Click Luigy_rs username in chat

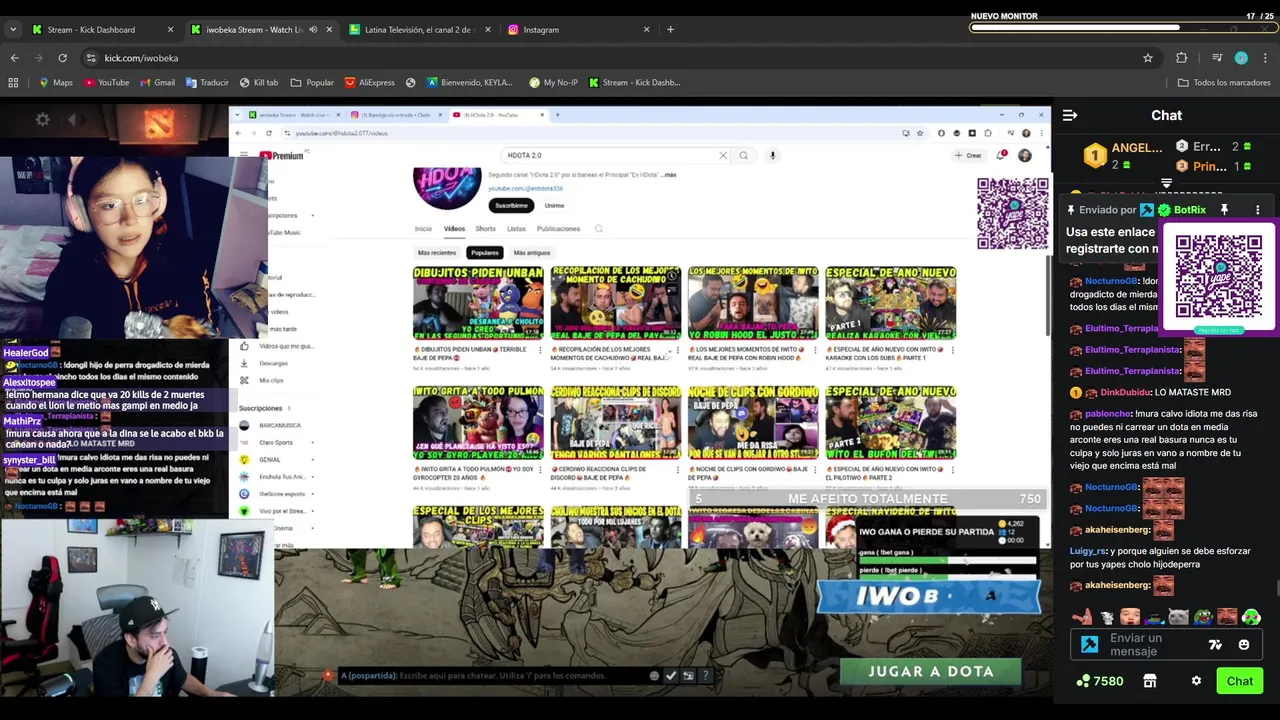click(x=1087, y=551)
